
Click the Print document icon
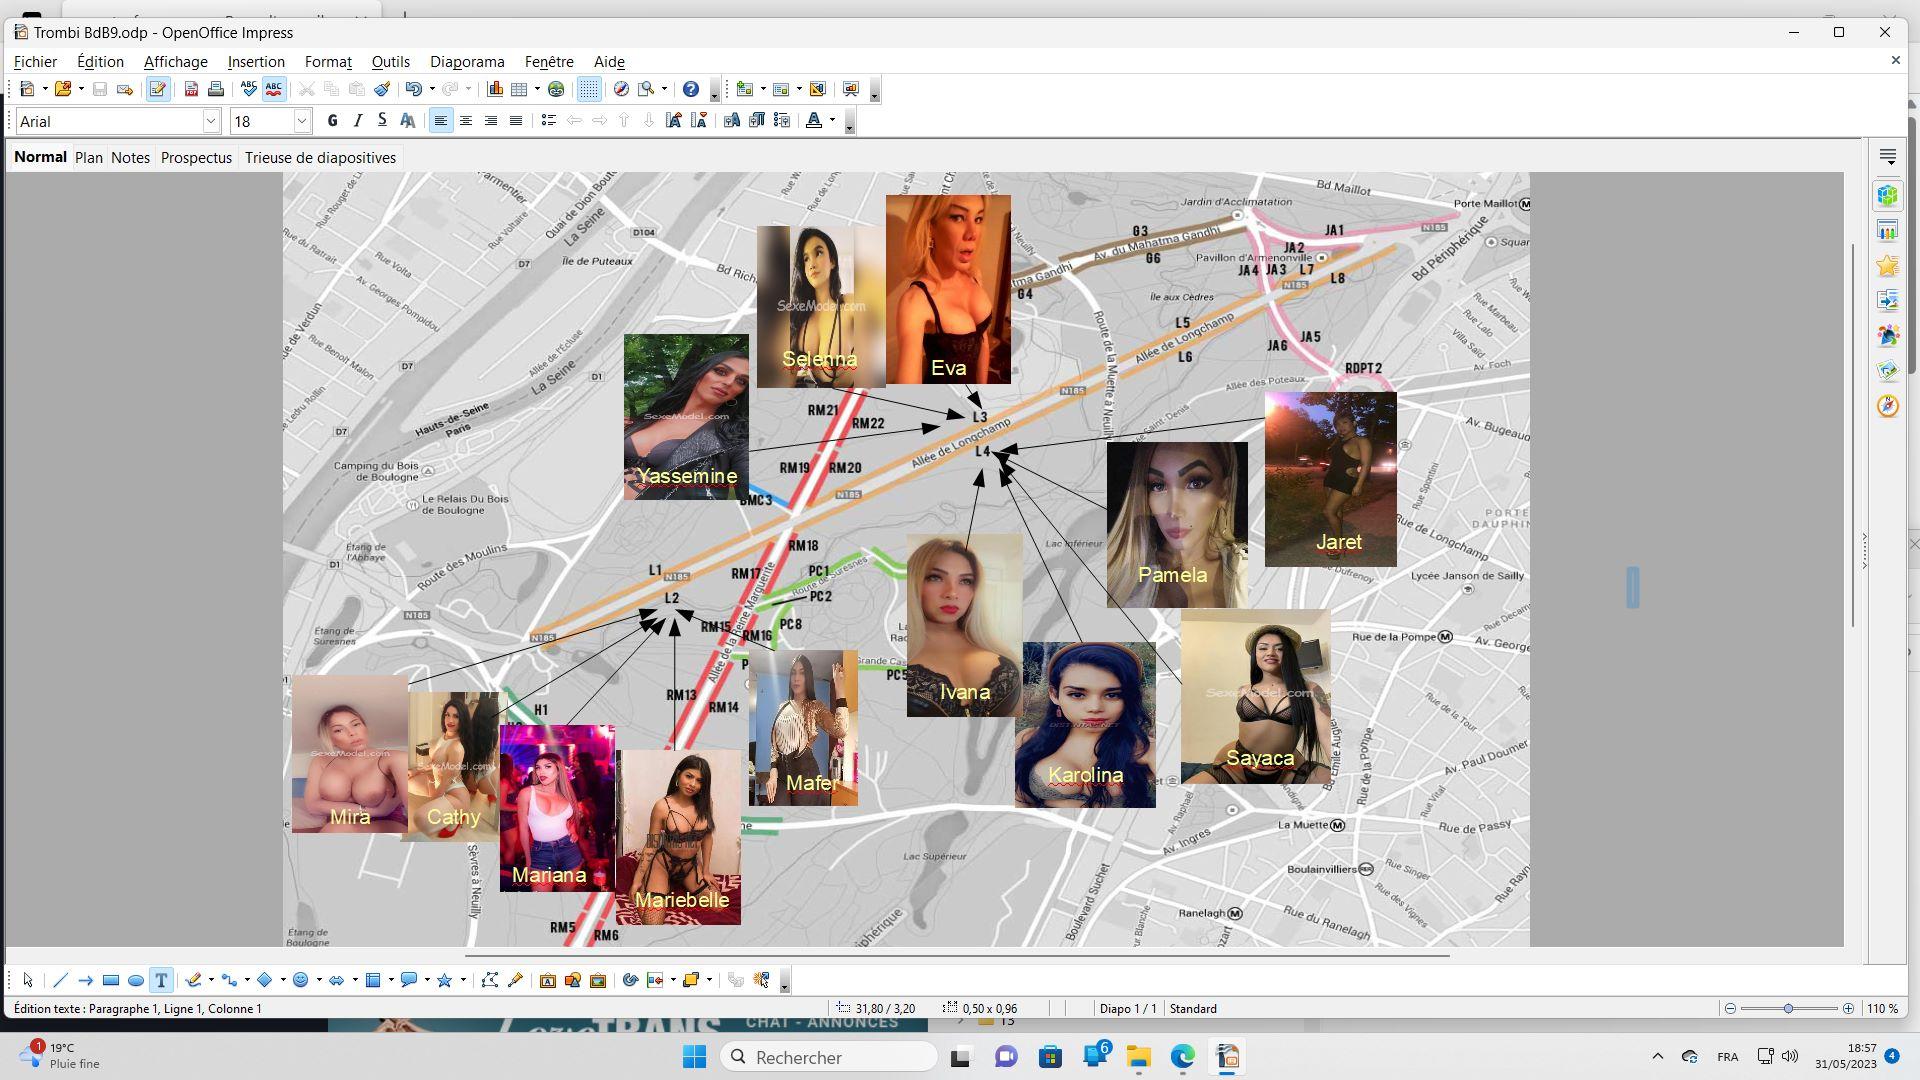(216, 90)
